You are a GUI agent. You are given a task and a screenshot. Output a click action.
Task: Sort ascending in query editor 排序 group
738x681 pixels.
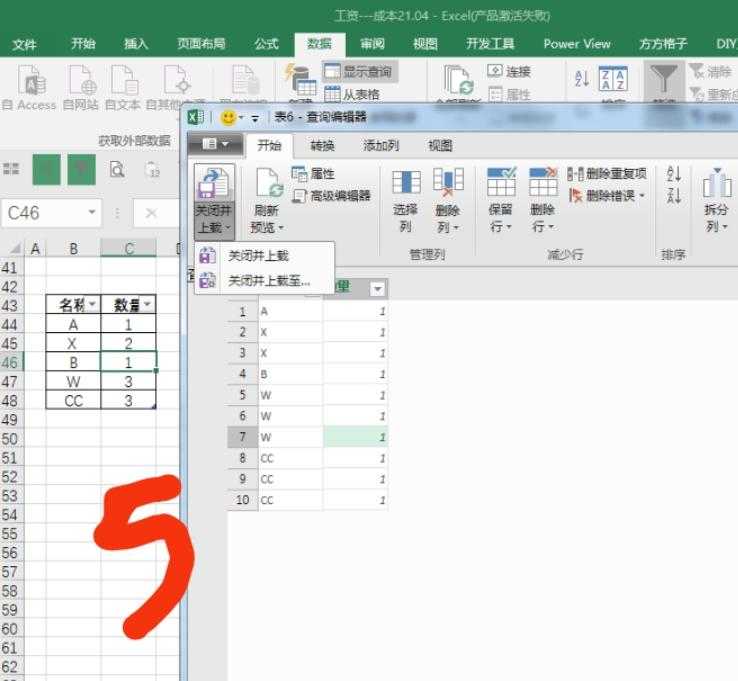[x=674, y=174]
